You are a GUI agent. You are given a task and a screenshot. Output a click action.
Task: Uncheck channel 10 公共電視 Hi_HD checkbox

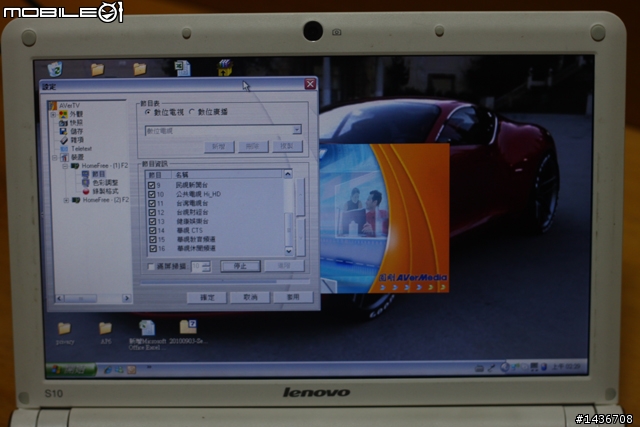pos(152,194)
